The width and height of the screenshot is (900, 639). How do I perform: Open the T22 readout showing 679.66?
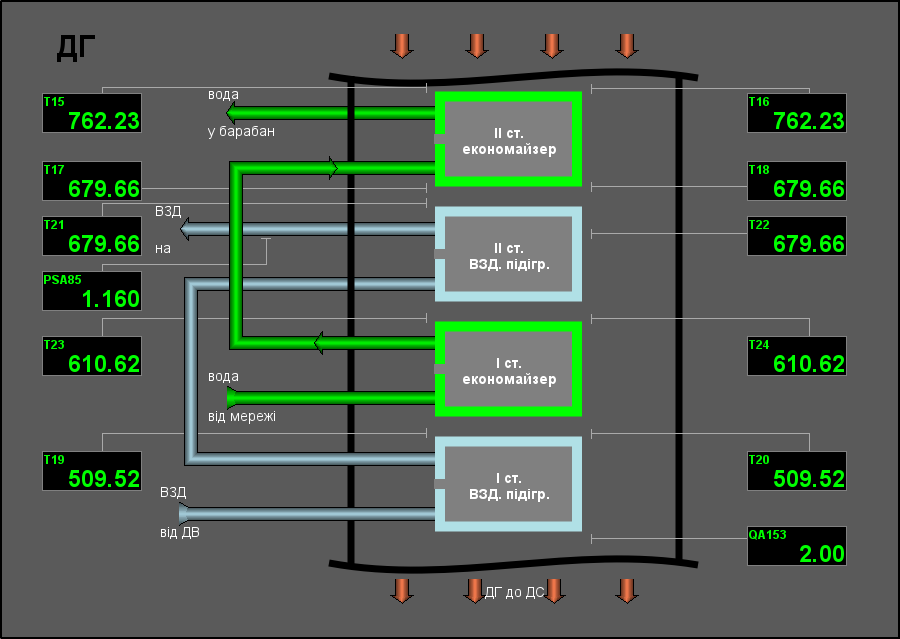(797, 236)
